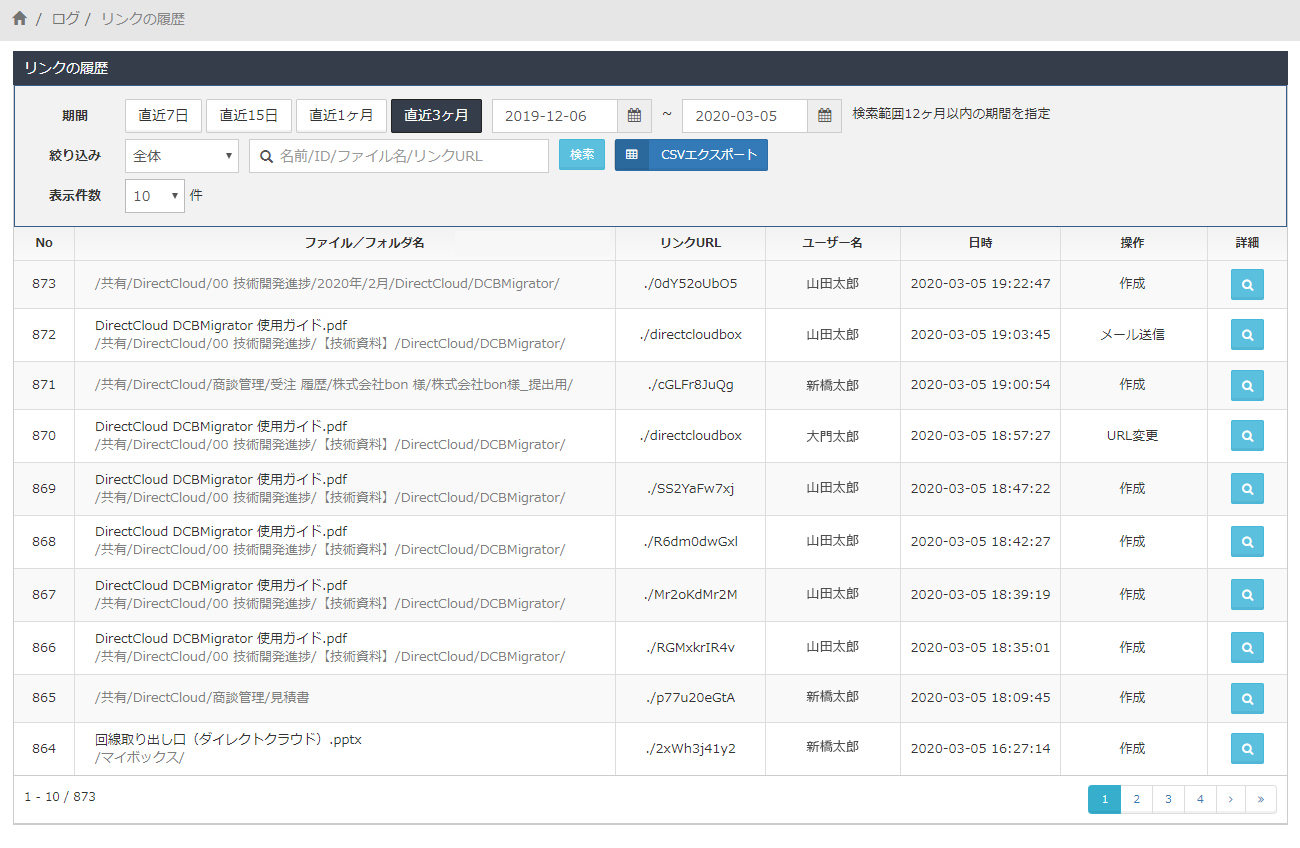Screen dimensions: 1300x848
Task: Focus the name/ID/file/link URL search field
Action: click(399, 156)
